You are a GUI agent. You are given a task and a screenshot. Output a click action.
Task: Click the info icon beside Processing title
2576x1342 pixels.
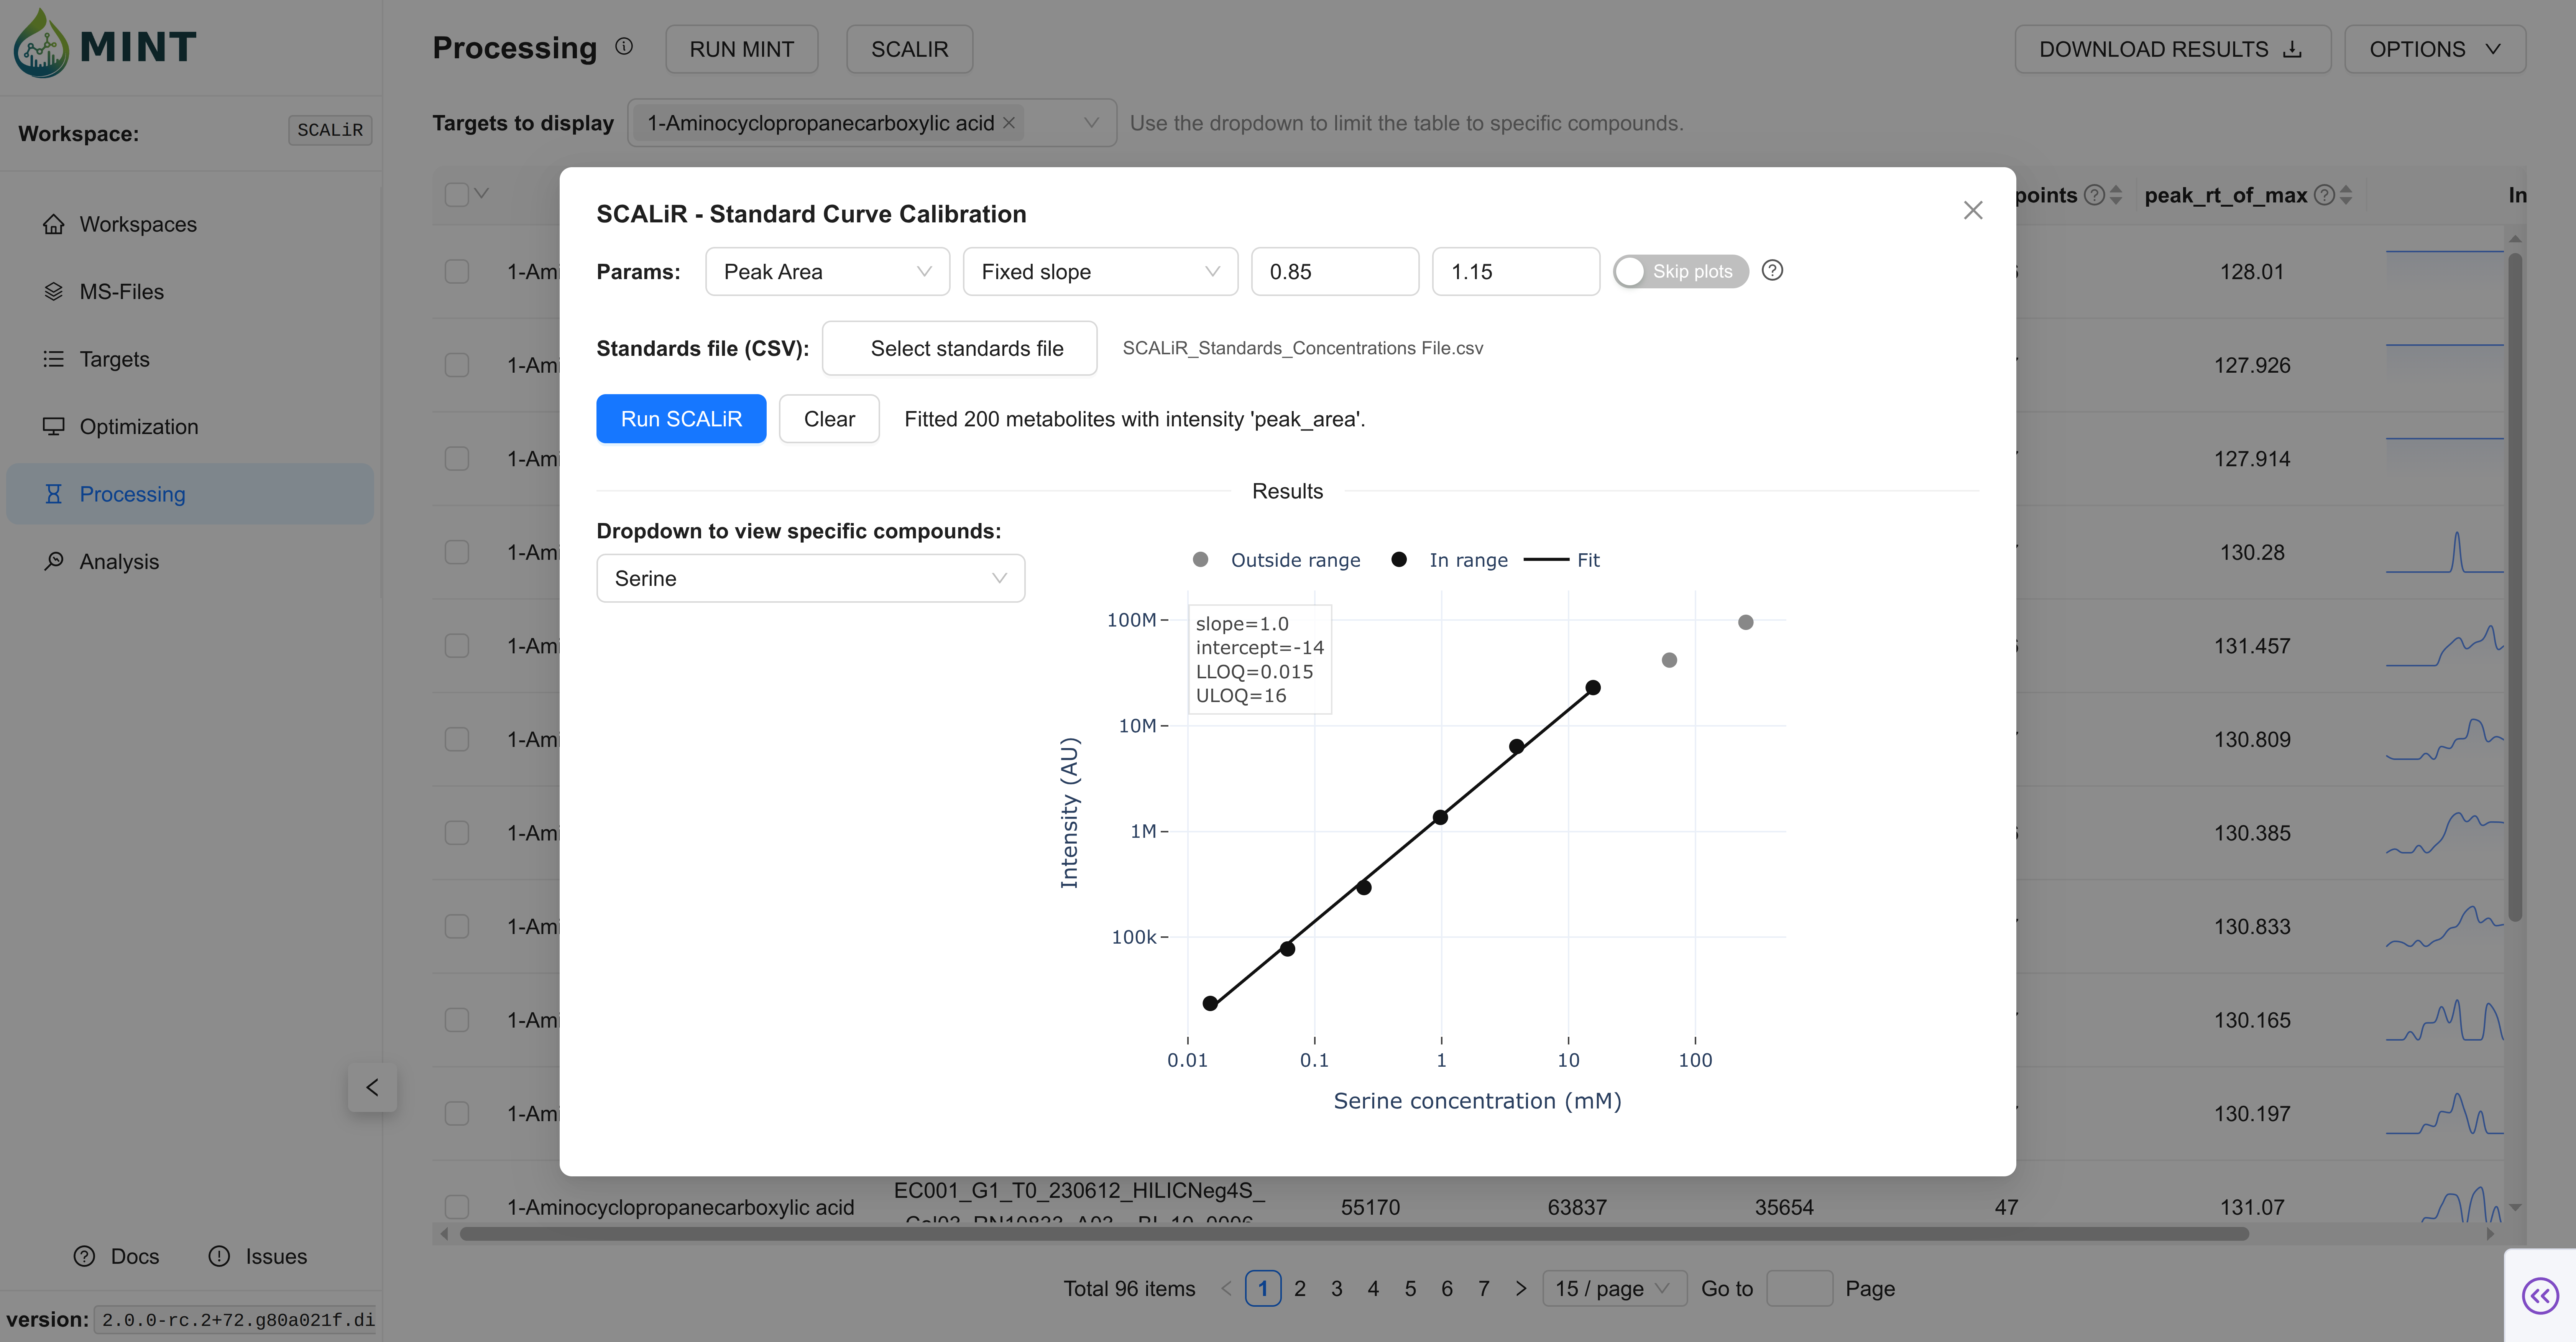click(624, 46)
